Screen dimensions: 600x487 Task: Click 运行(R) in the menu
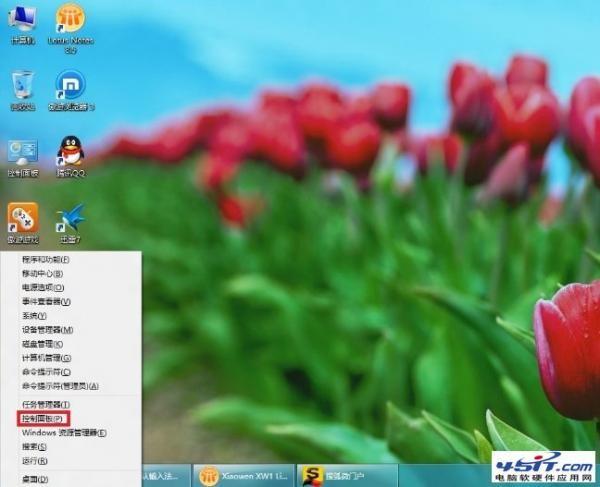36,460
